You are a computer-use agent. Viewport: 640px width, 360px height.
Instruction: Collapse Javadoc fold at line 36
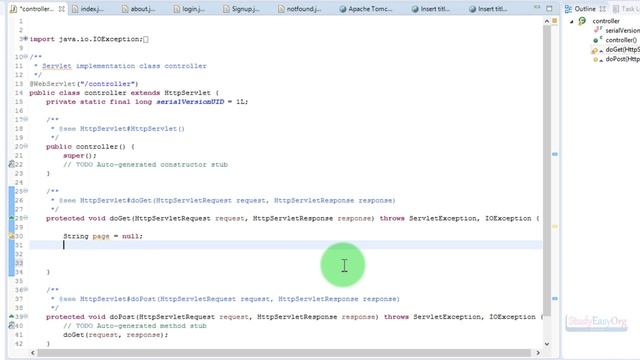point(26,290)
